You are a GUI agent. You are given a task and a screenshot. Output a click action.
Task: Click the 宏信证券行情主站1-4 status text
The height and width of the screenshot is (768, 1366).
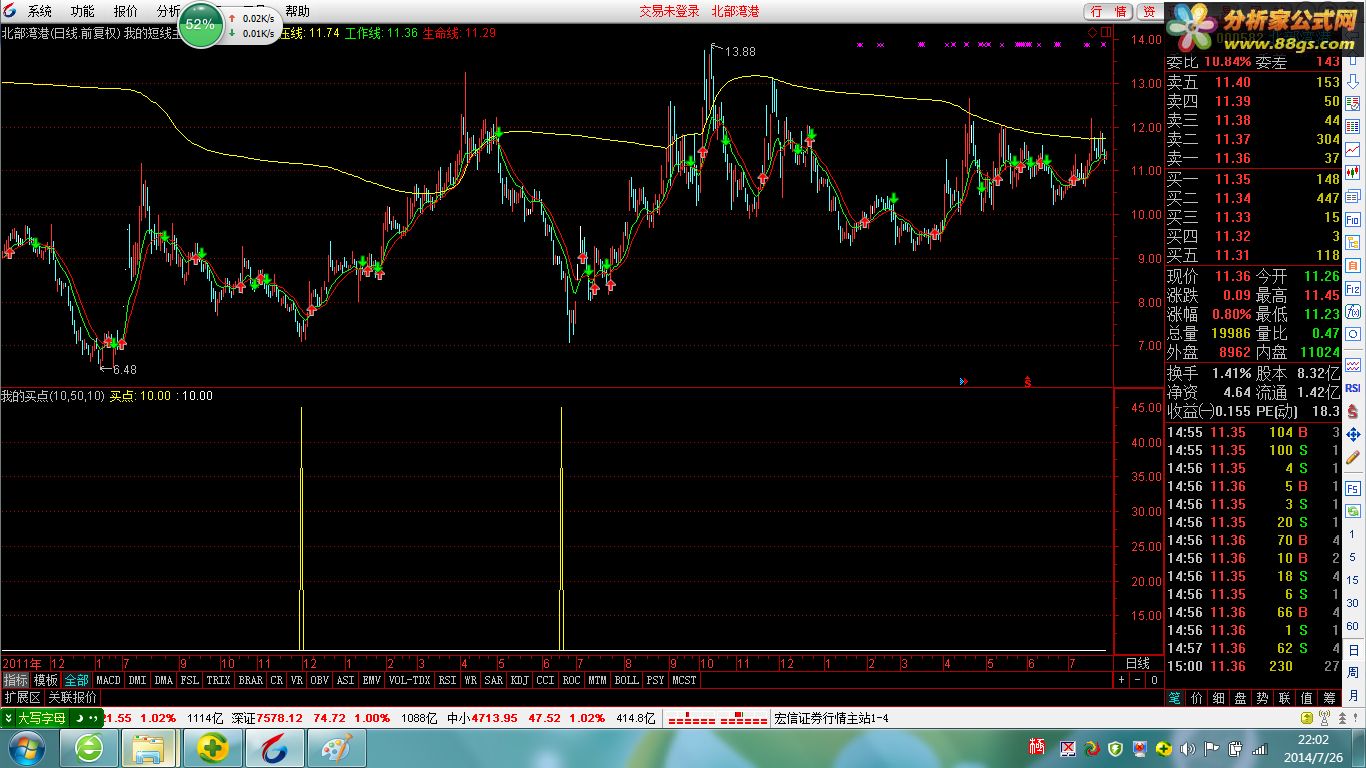coord(831,718)
